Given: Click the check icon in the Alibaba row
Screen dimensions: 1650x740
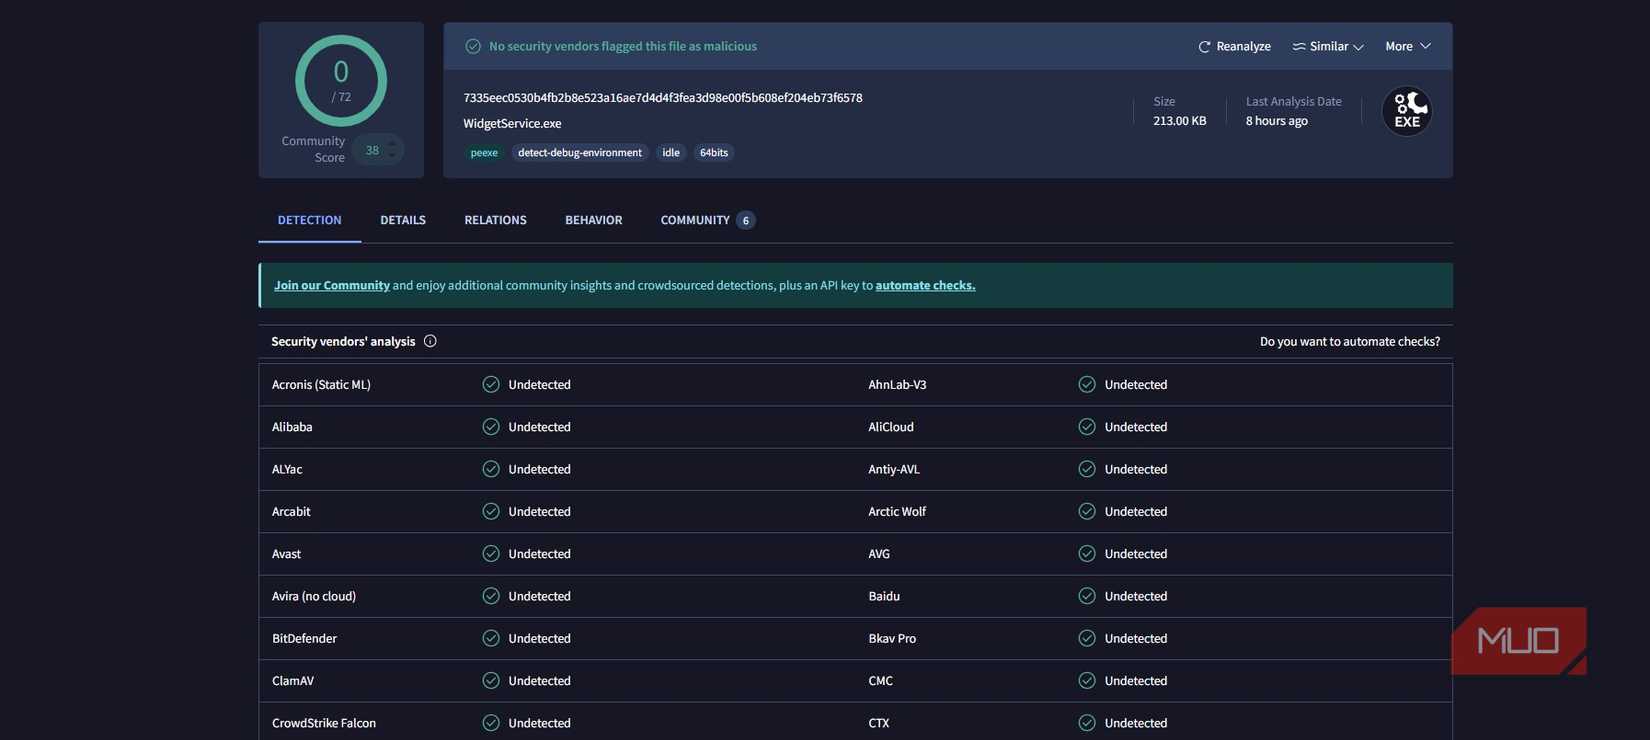Looking at the screenshot, I should click(x=491, y=427).
